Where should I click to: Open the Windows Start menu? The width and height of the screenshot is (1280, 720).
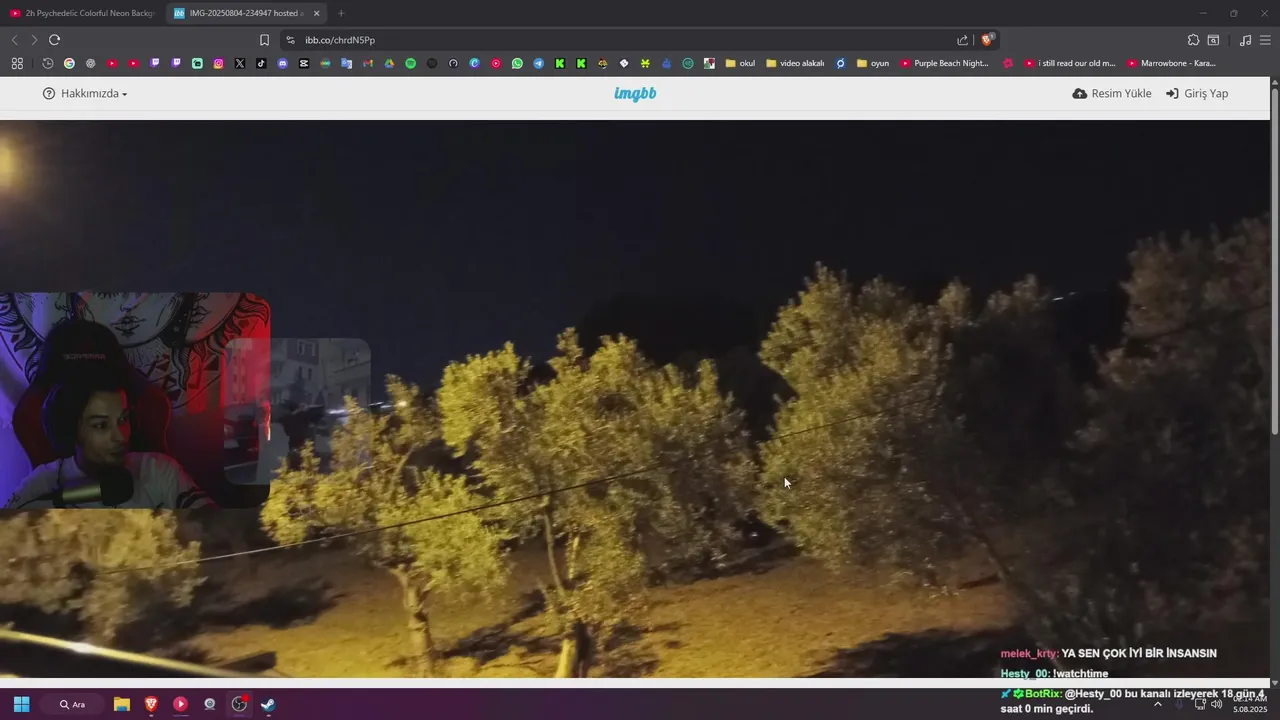21,704
